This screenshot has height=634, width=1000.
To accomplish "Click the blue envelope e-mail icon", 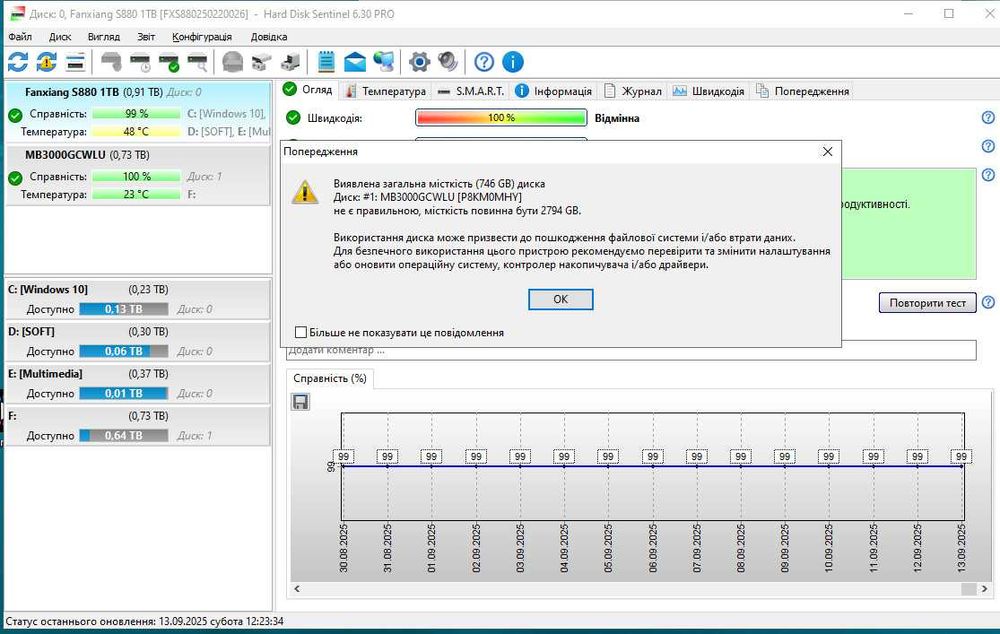I will [x=355, y=62].
